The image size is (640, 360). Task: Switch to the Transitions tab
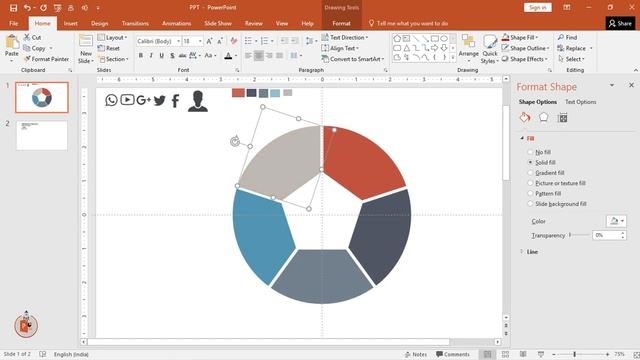135,24
